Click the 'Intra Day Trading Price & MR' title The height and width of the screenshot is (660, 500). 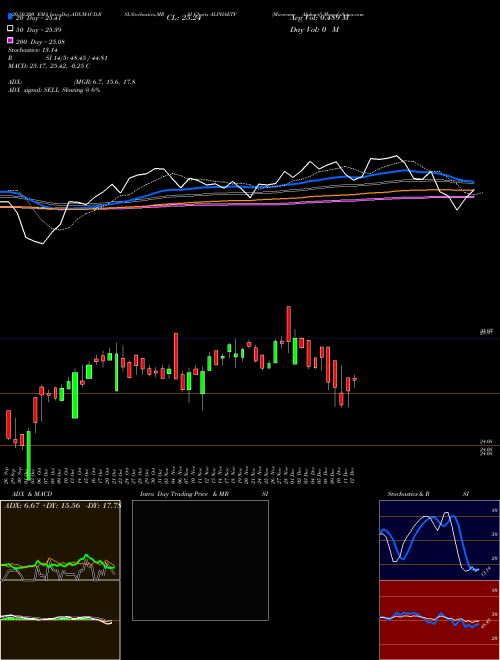coord(184,494)
